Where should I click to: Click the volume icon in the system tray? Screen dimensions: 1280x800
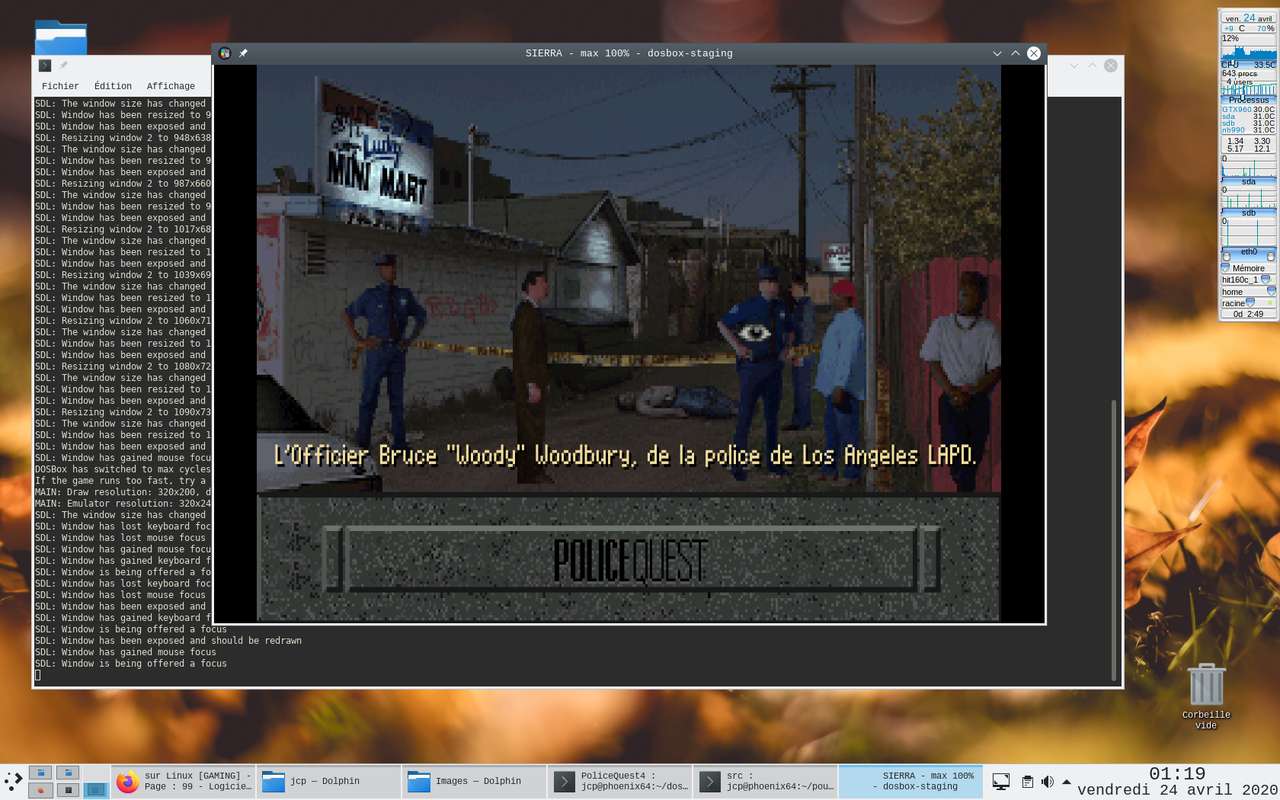point(1048,782)
